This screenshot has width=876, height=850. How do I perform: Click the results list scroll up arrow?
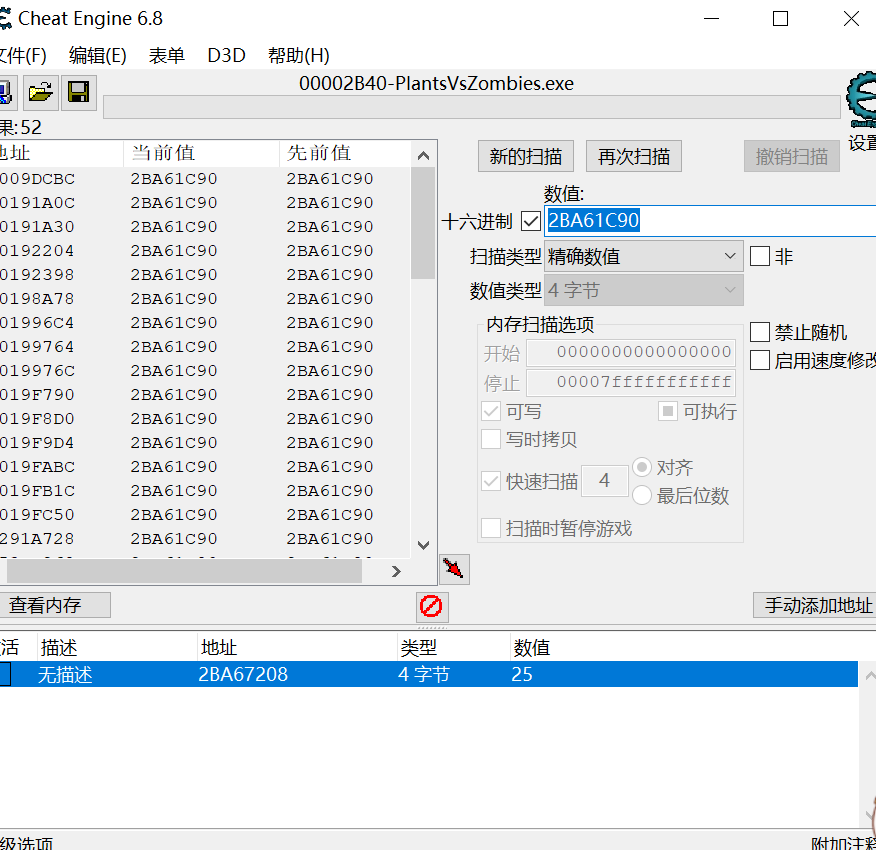pyautogui.click(x=423, y=156)
